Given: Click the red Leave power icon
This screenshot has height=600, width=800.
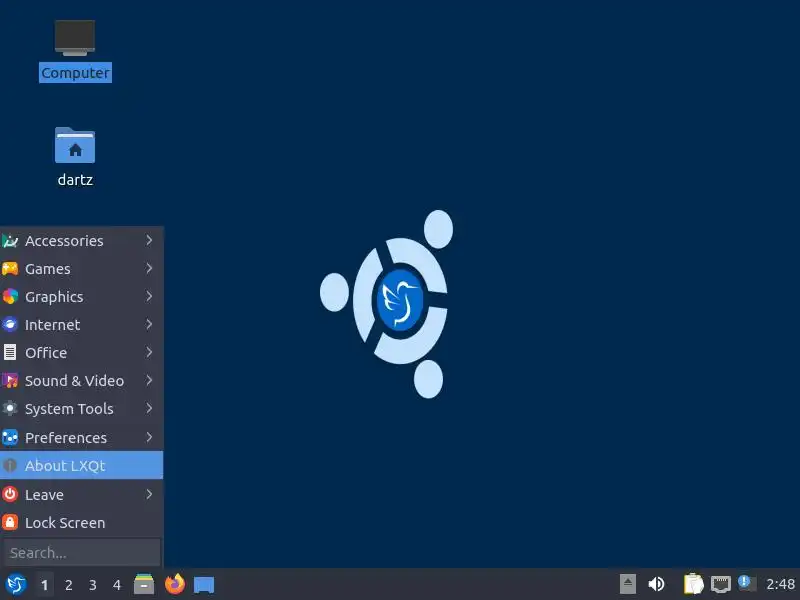Looking at the screenshot, I should click(10, 494).
